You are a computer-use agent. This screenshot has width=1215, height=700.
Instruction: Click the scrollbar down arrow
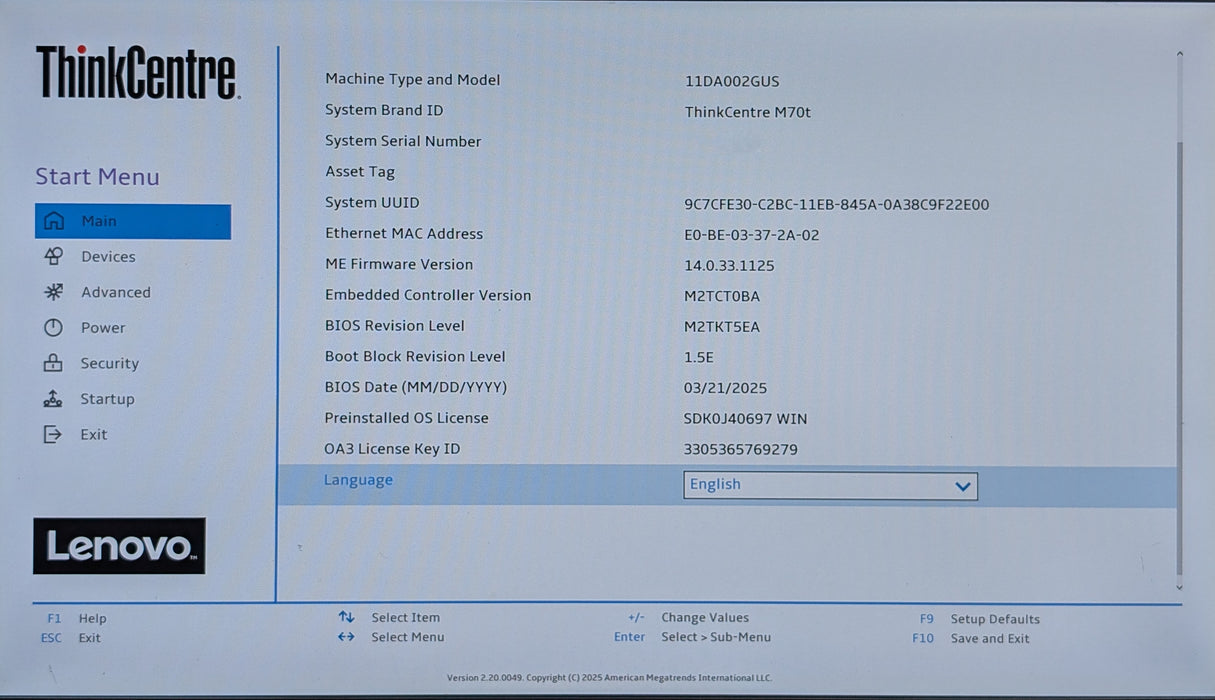1180,588
